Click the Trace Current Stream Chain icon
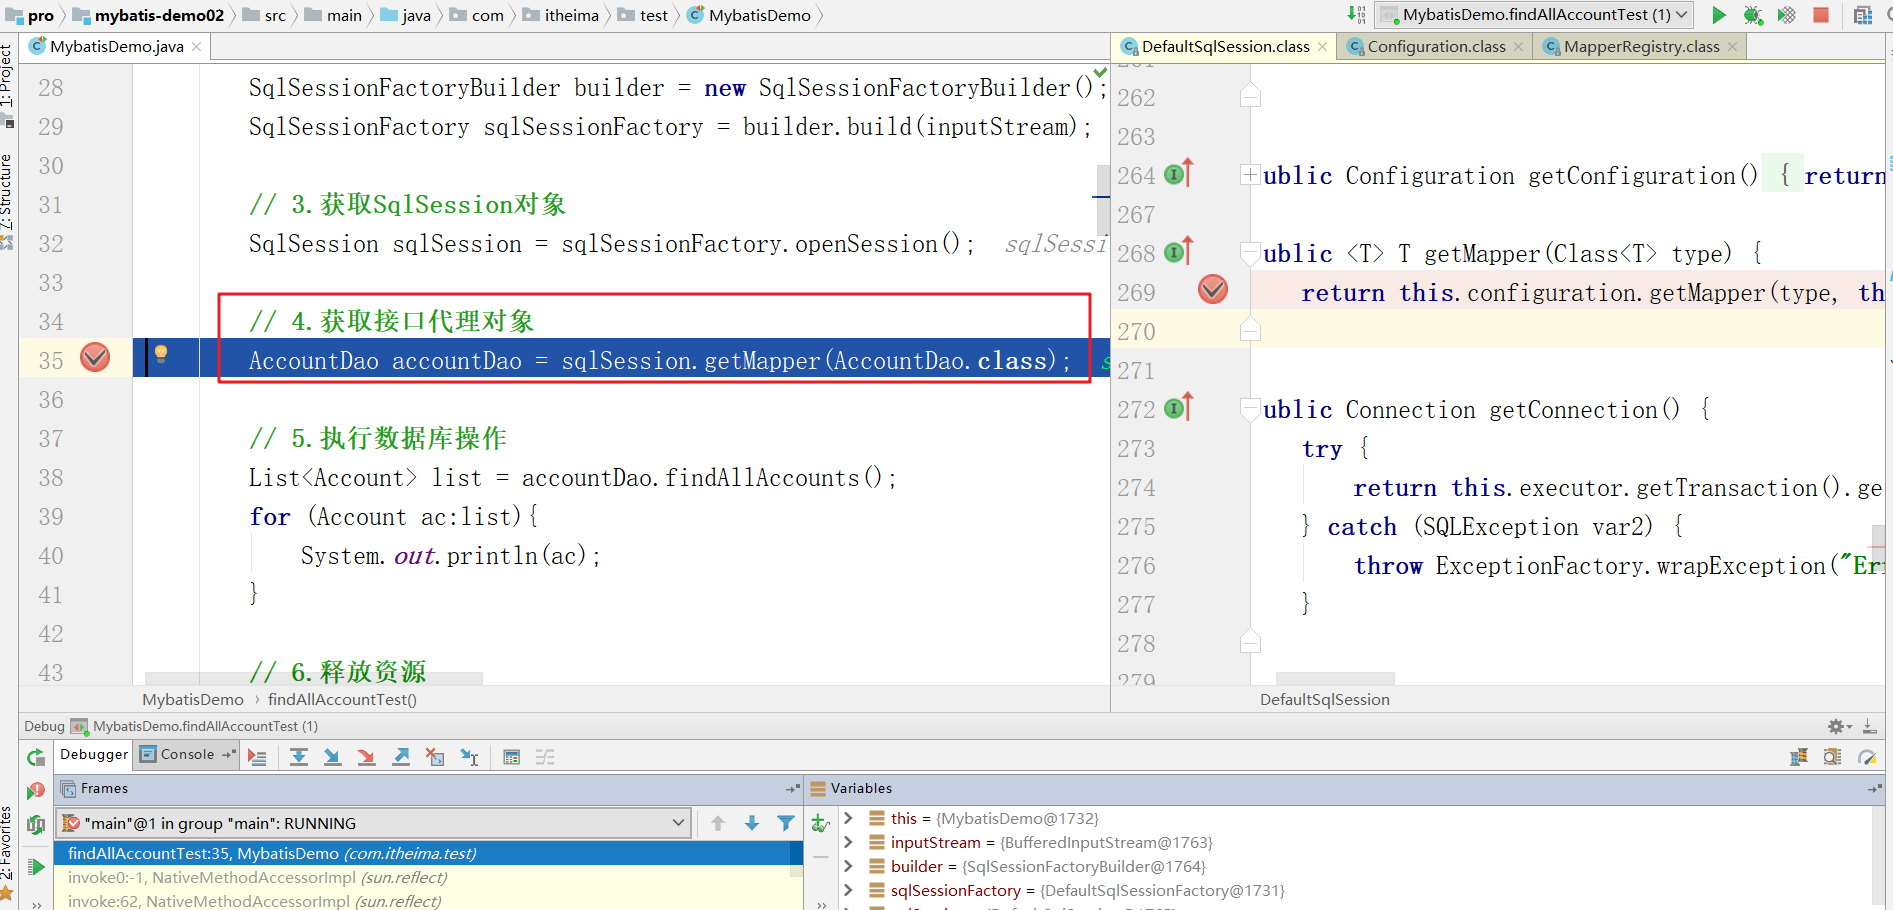Image resolution: width=1893 pixels, height=910 pixels. click(545, 757)
